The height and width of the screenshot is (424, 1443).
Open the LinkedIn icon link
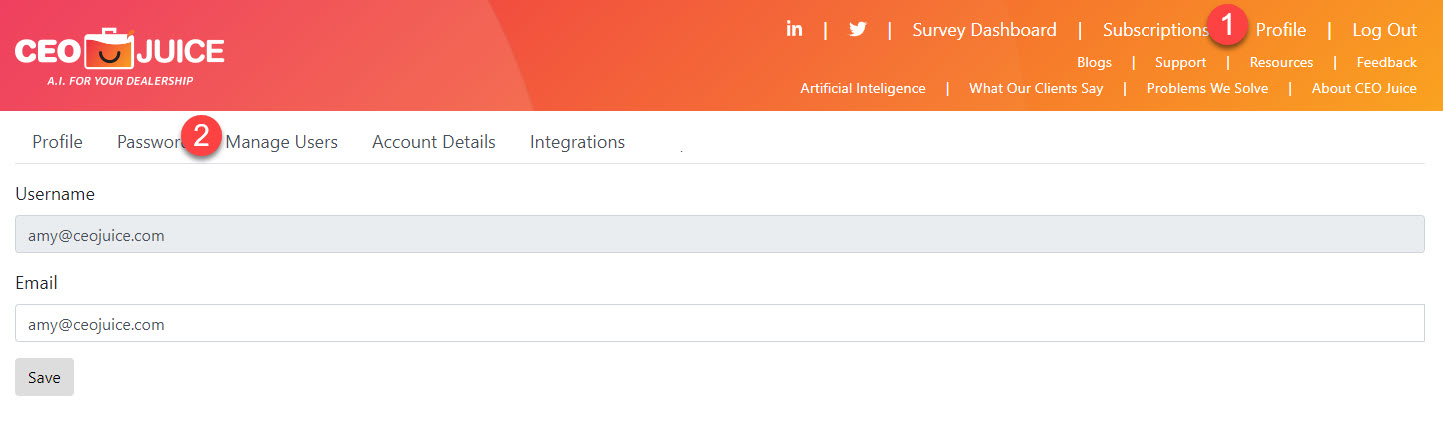pyautogui.click(x=794, y=29)
